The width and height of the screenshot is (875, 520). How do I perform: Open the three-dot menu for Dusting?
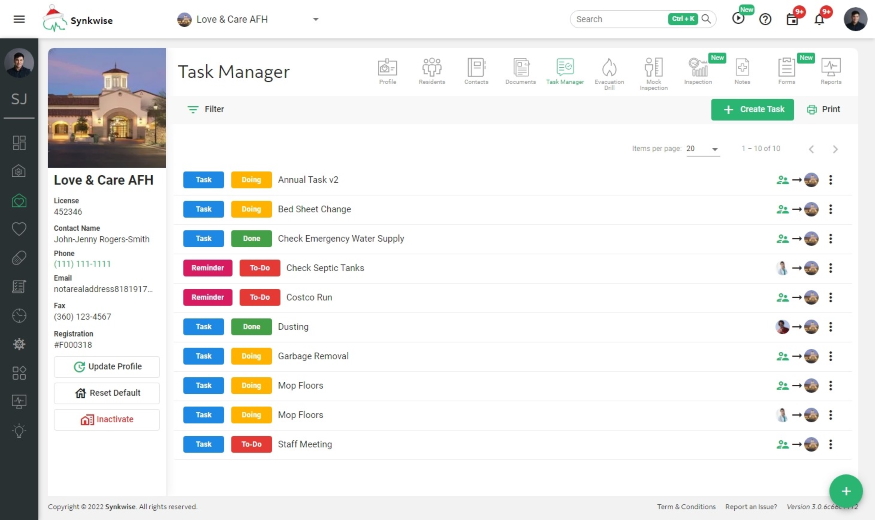pos(831,327)
